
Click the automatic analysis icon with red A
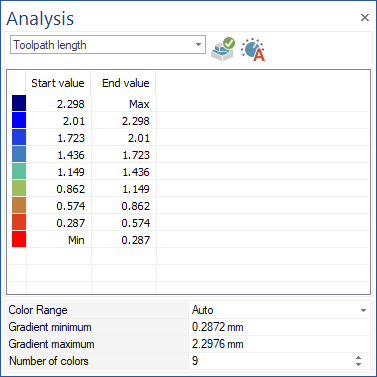pyautogui.click(x=253, y=49)
